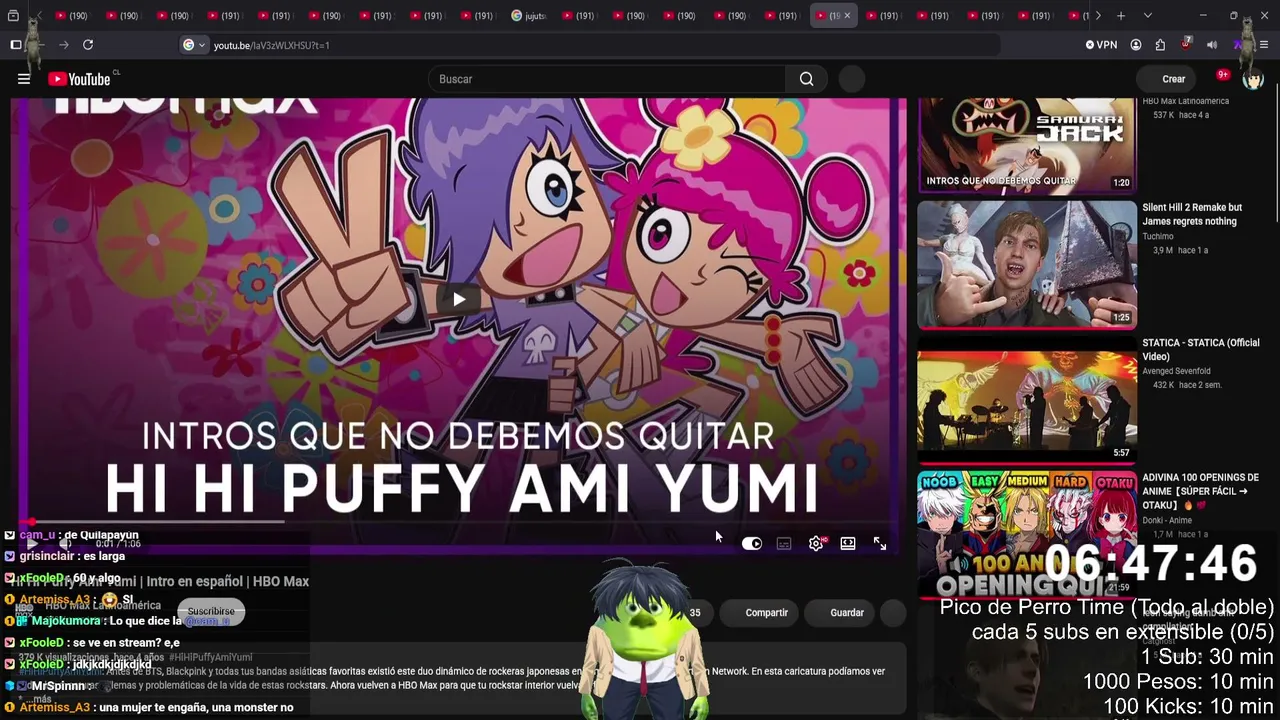Open the Samurai Jack intro thumbnail
Screen dimensions: 1280x720
(1027, 144)
